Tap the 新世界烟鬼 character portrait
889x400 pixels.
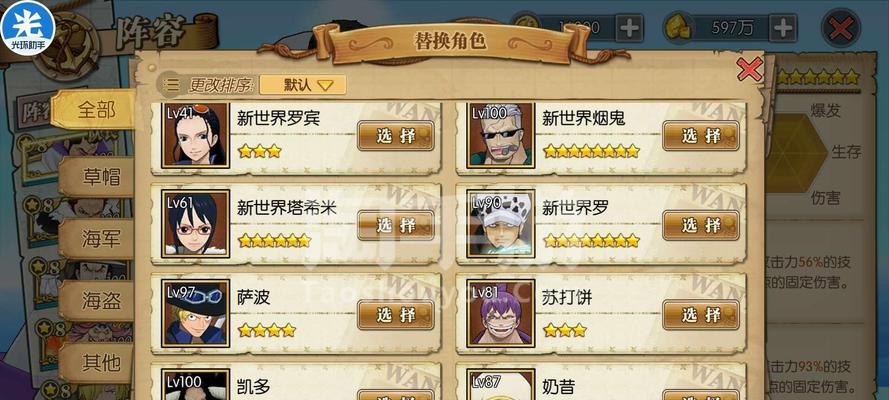pos(501,134)
